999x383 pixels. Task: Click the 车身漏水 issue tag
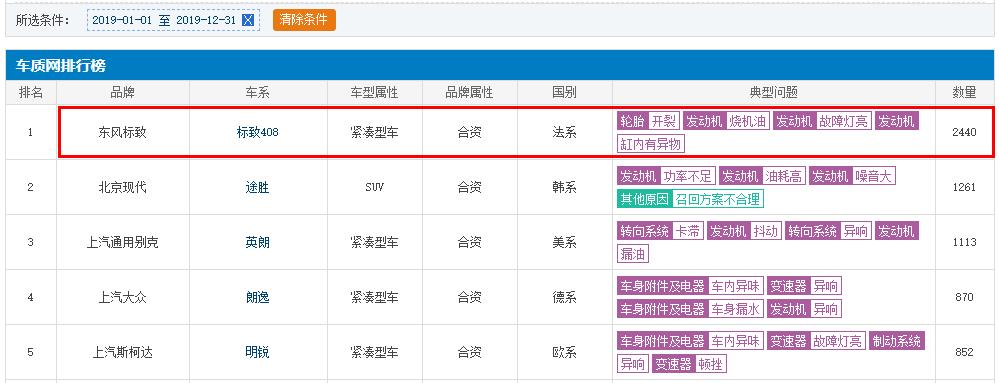[x=735, y=309]
